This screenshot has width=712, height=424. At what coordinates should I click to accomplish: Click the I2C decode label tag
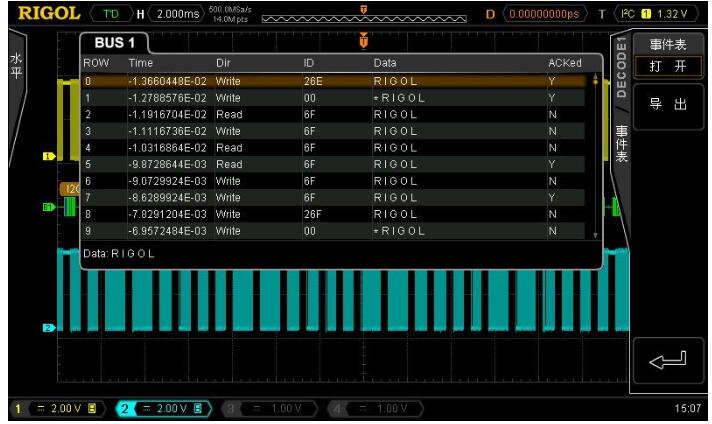[x=70, y=188]
